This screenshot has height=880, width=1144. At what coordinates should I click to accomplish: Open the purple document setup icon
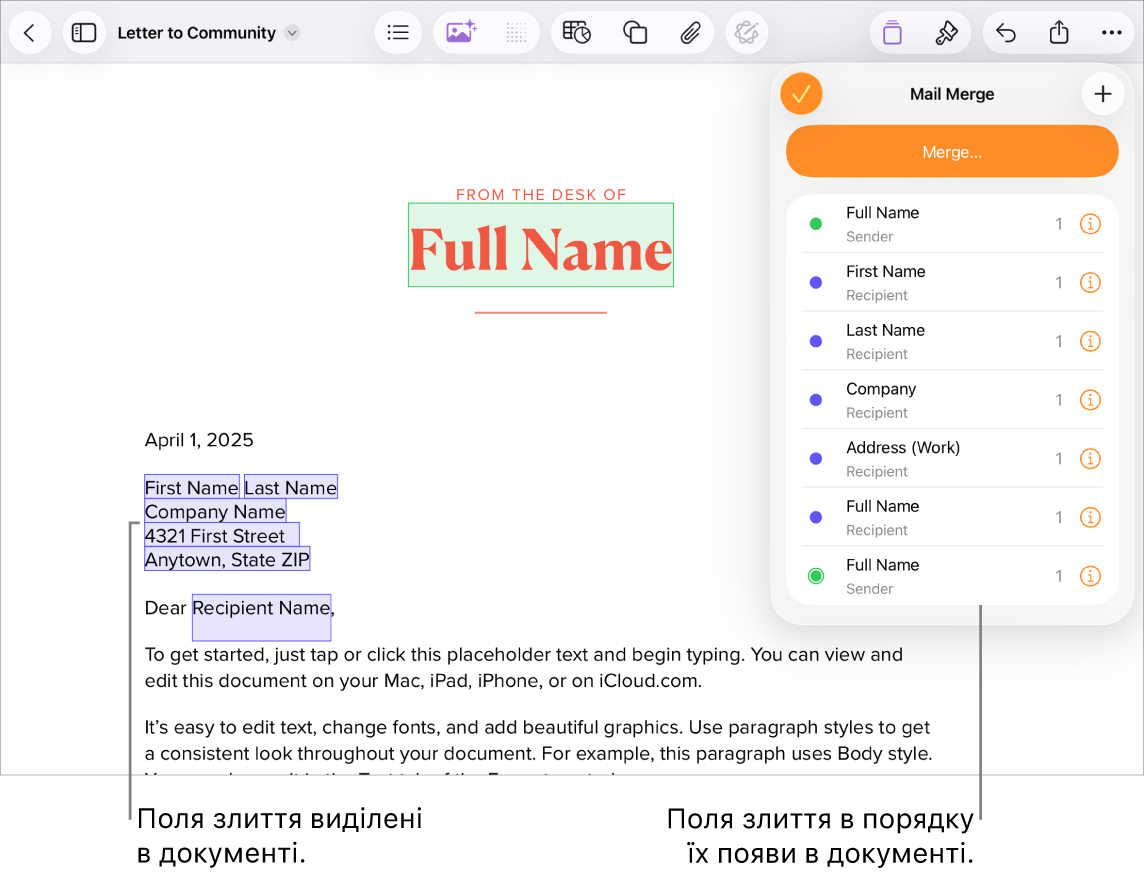[892, 33]
